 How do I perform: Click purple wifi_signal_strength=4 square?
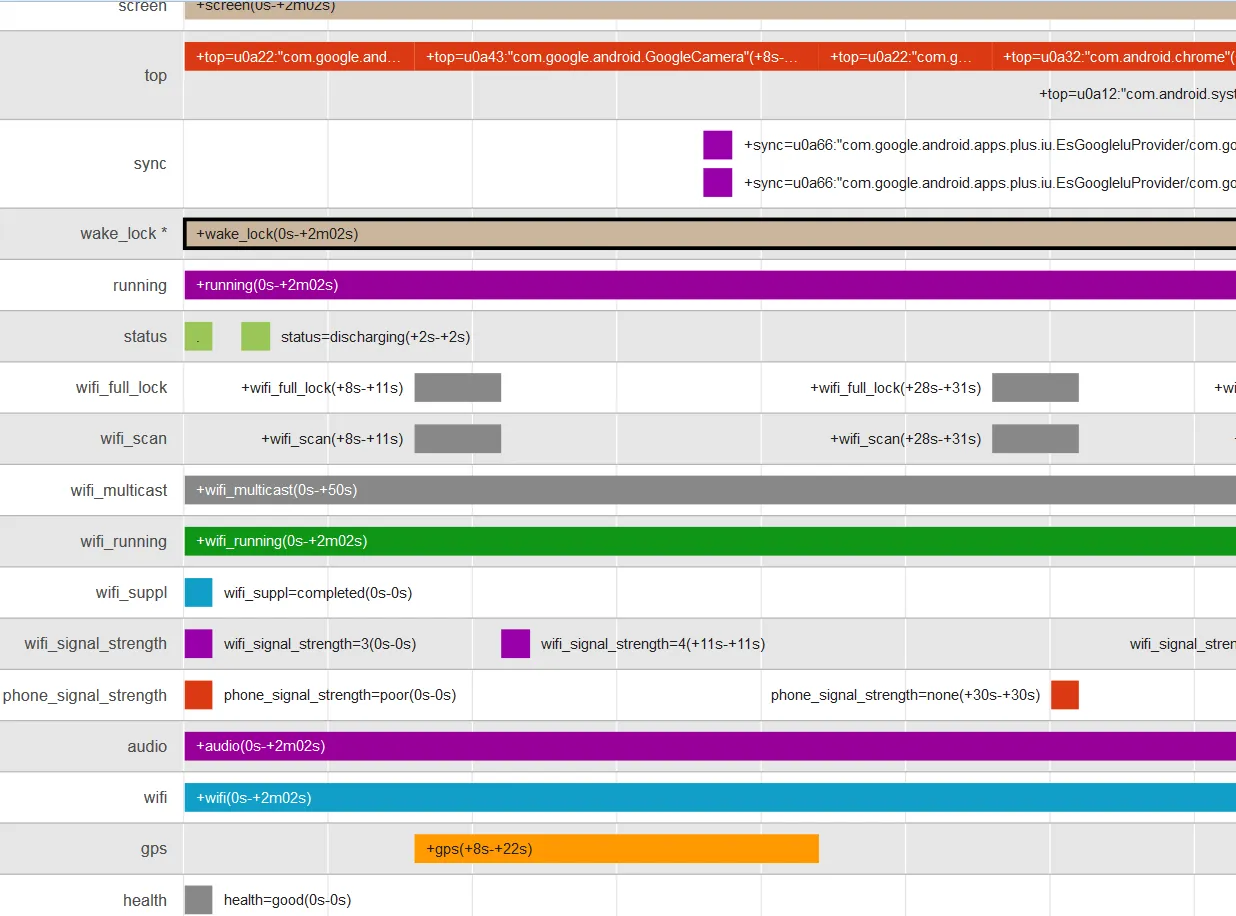[515, 644]
